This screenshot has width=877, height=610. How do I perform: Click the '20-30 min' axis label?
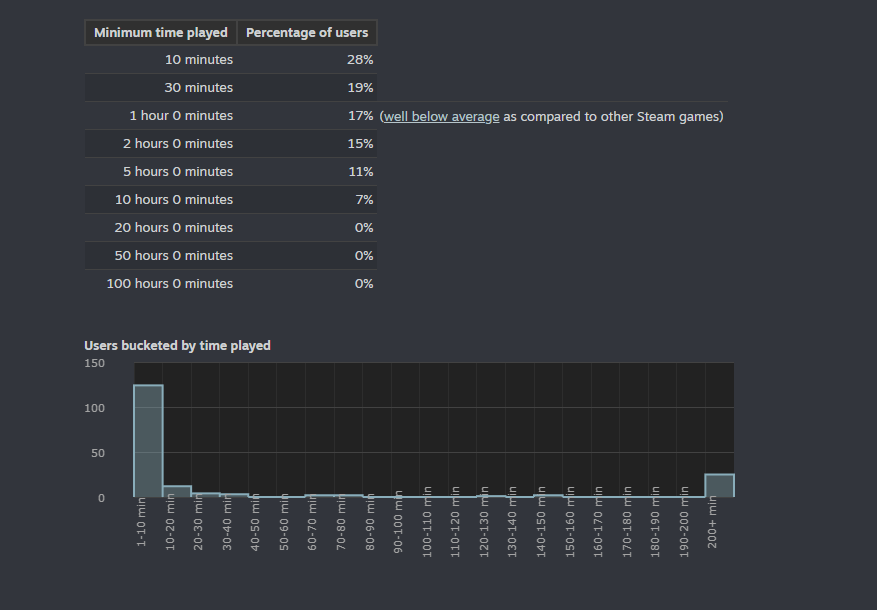point(198,522)
